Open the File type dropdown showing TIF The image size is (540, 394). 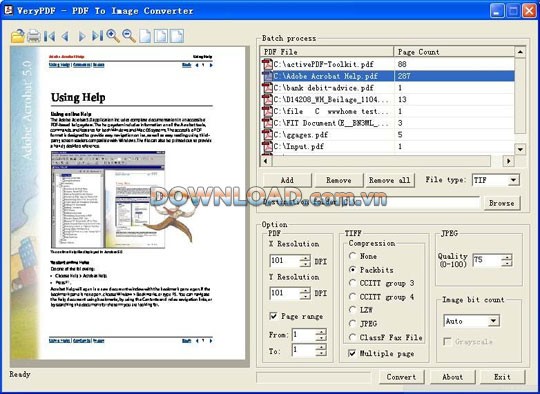tap(513, 180)
